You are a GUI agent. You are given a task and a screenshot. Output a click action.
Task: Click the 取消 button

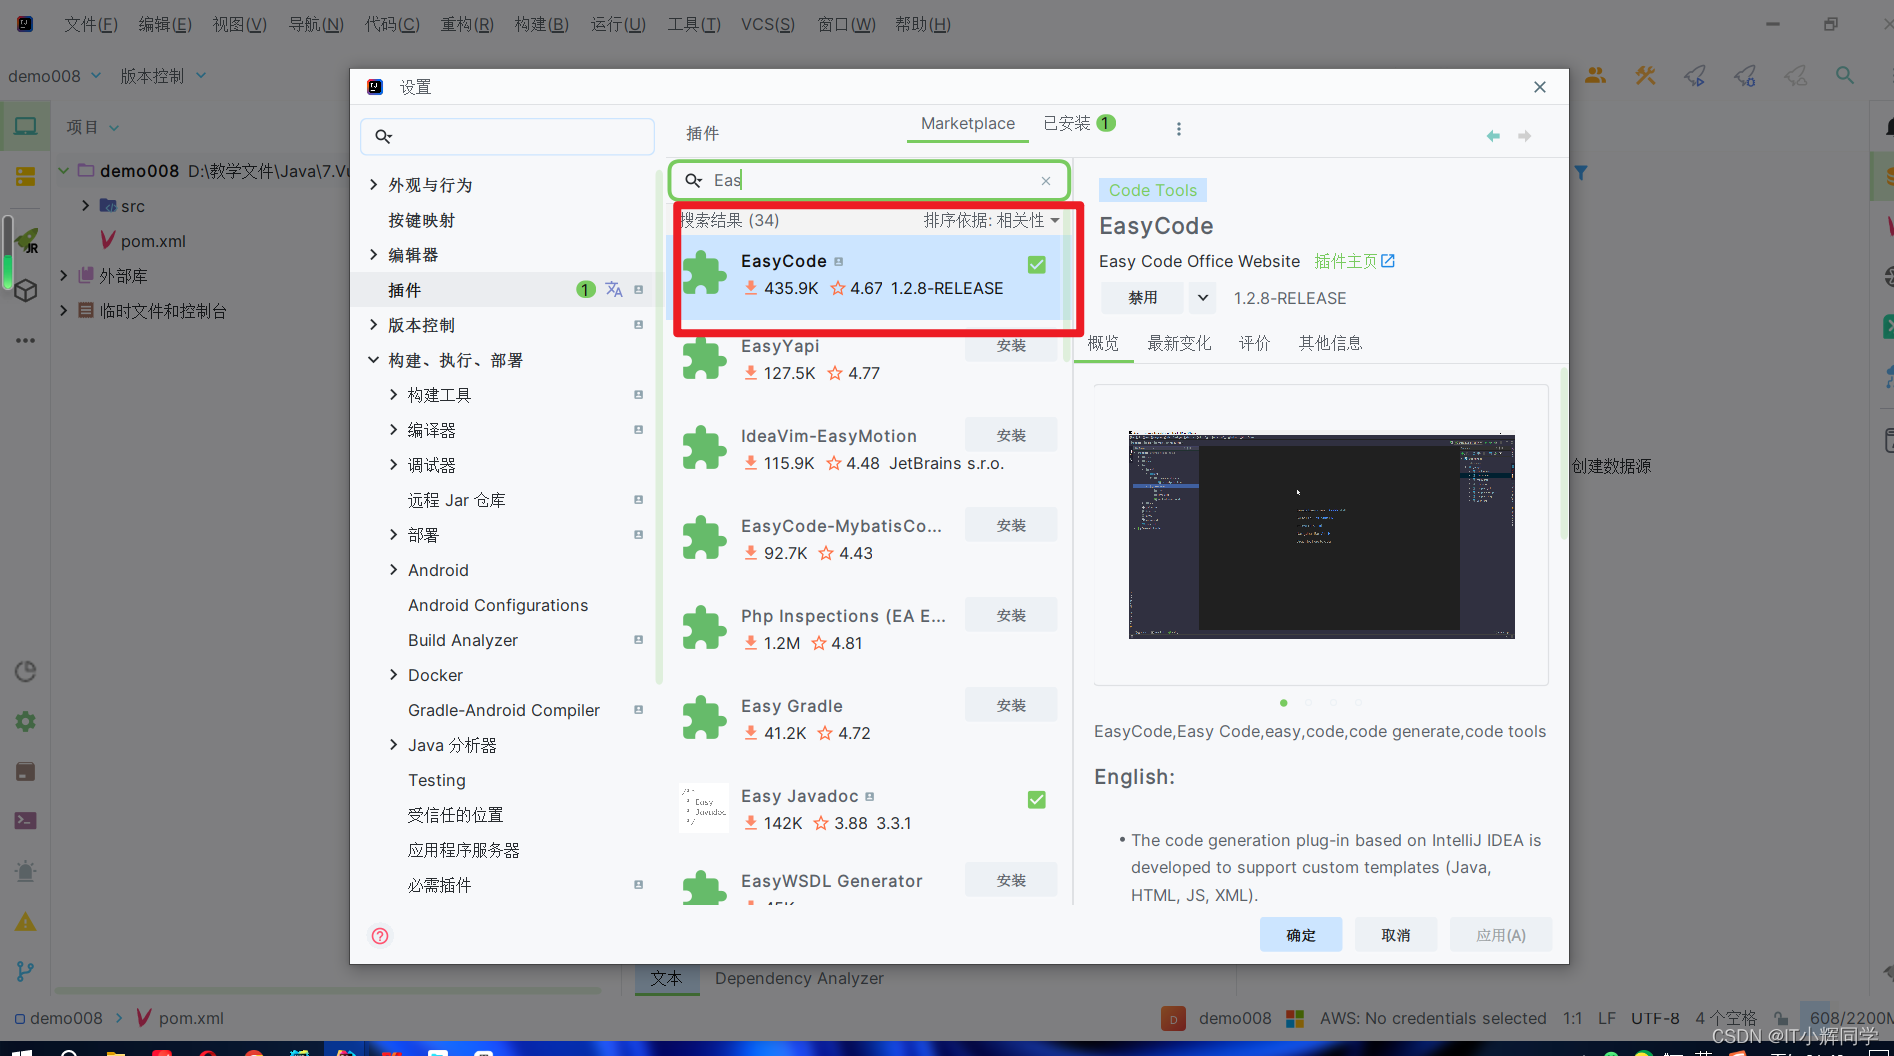[1396, 935]
